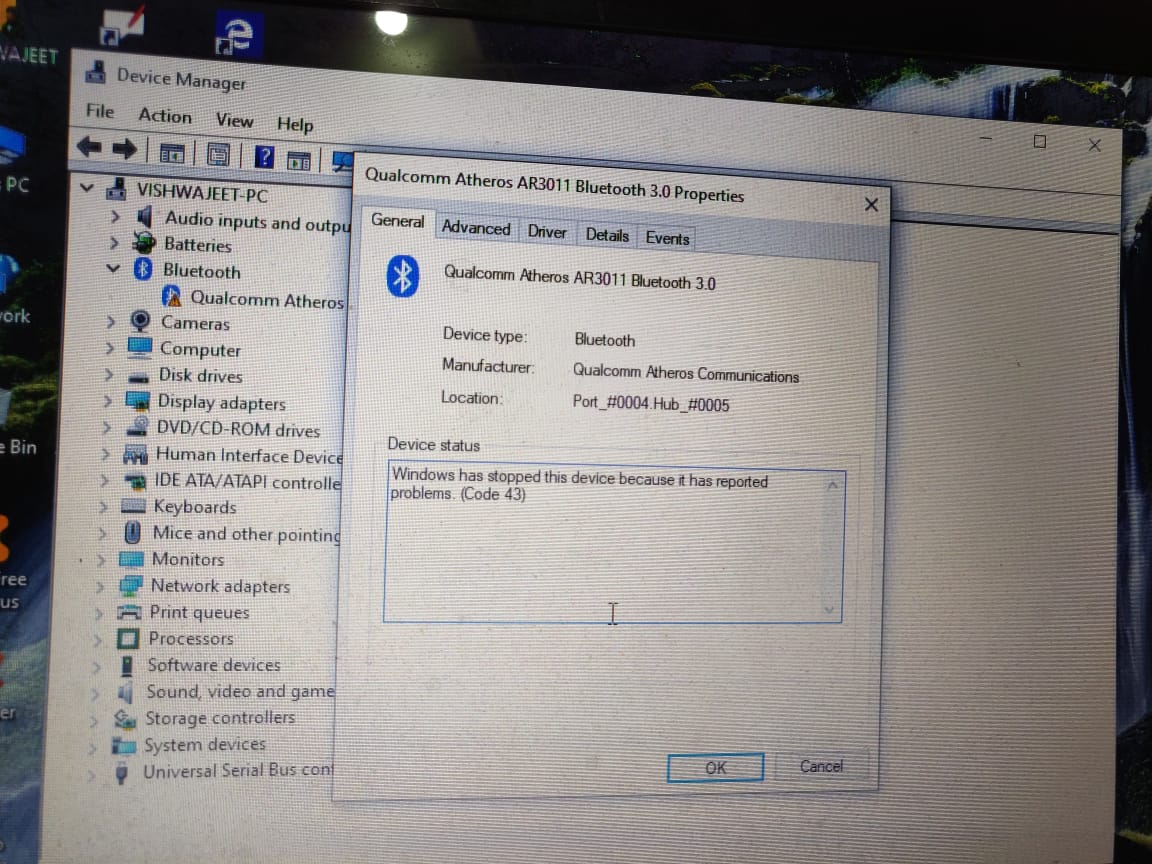Click the VISHWAJEET-PC computer root icon
Image resolution: width=1152 pixels, height=864 pixels.
[x=116, y=189]
